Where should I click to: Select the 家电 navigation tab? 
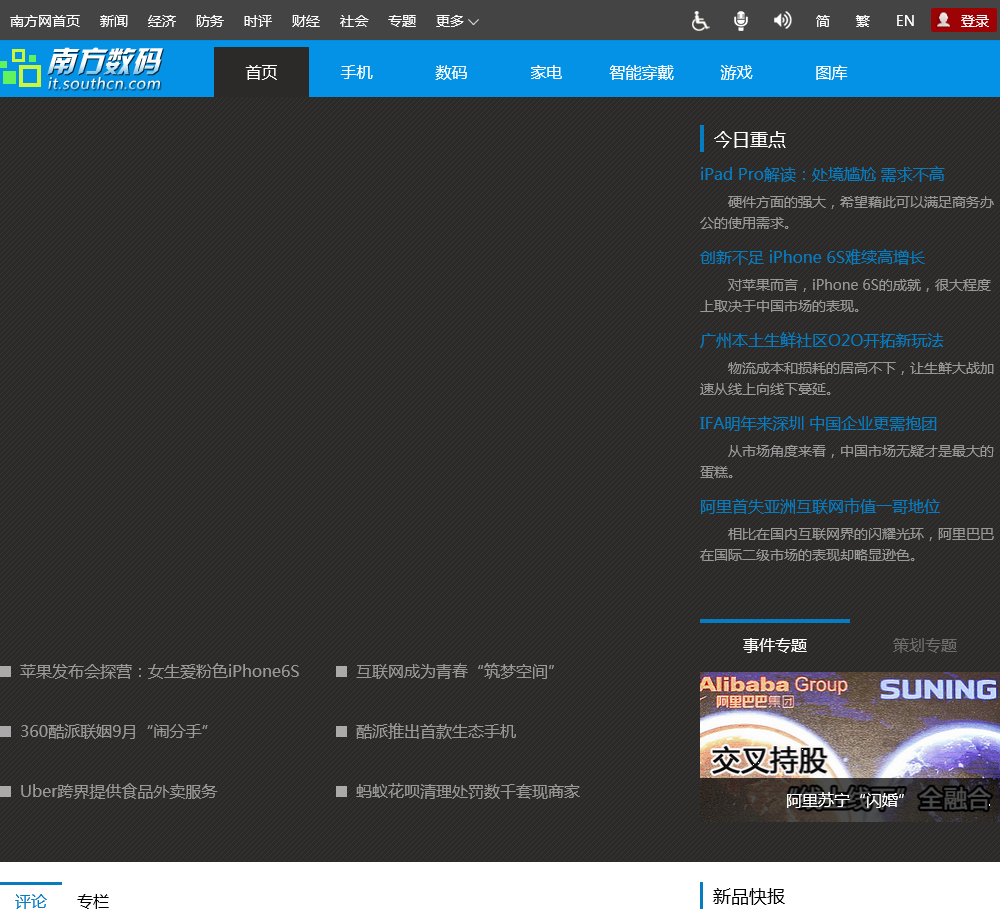pos(547,72)
